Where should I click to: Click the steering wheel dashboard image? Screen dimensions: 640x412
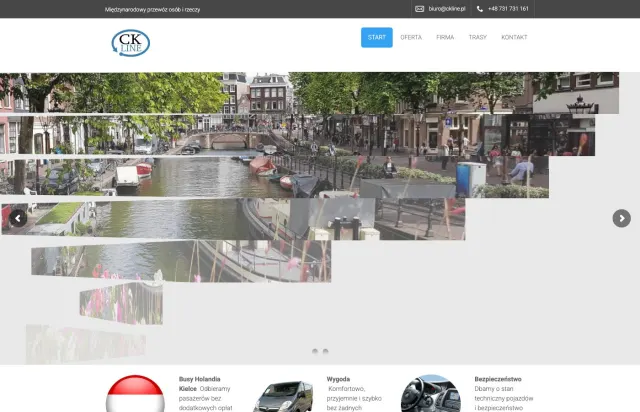coord(431,394)
